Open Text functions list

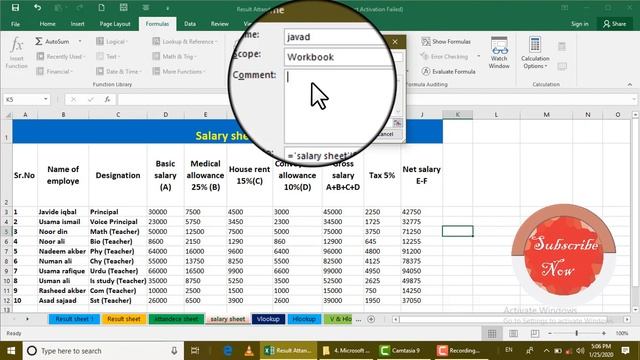point(108,56)
